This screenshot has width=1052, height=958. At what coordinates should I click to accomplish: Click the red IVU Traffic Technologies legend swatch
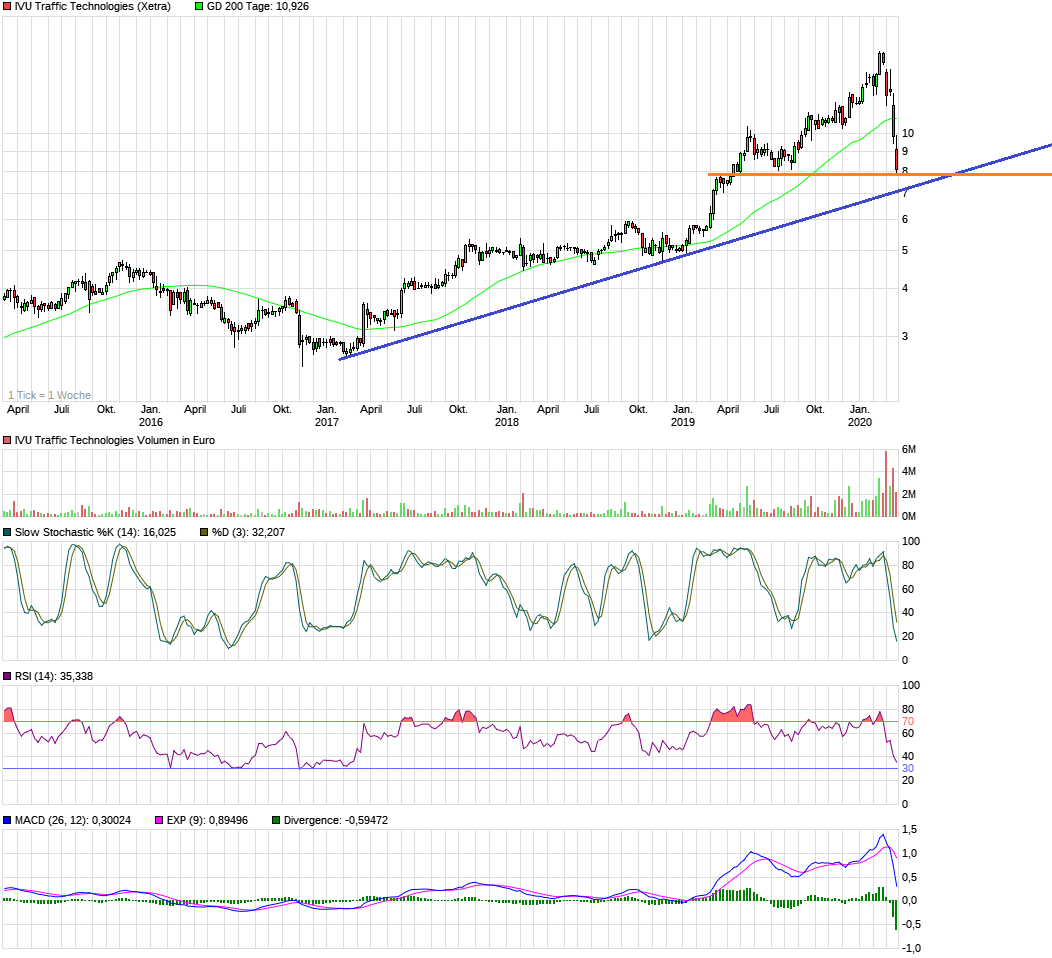click(7, 7)
